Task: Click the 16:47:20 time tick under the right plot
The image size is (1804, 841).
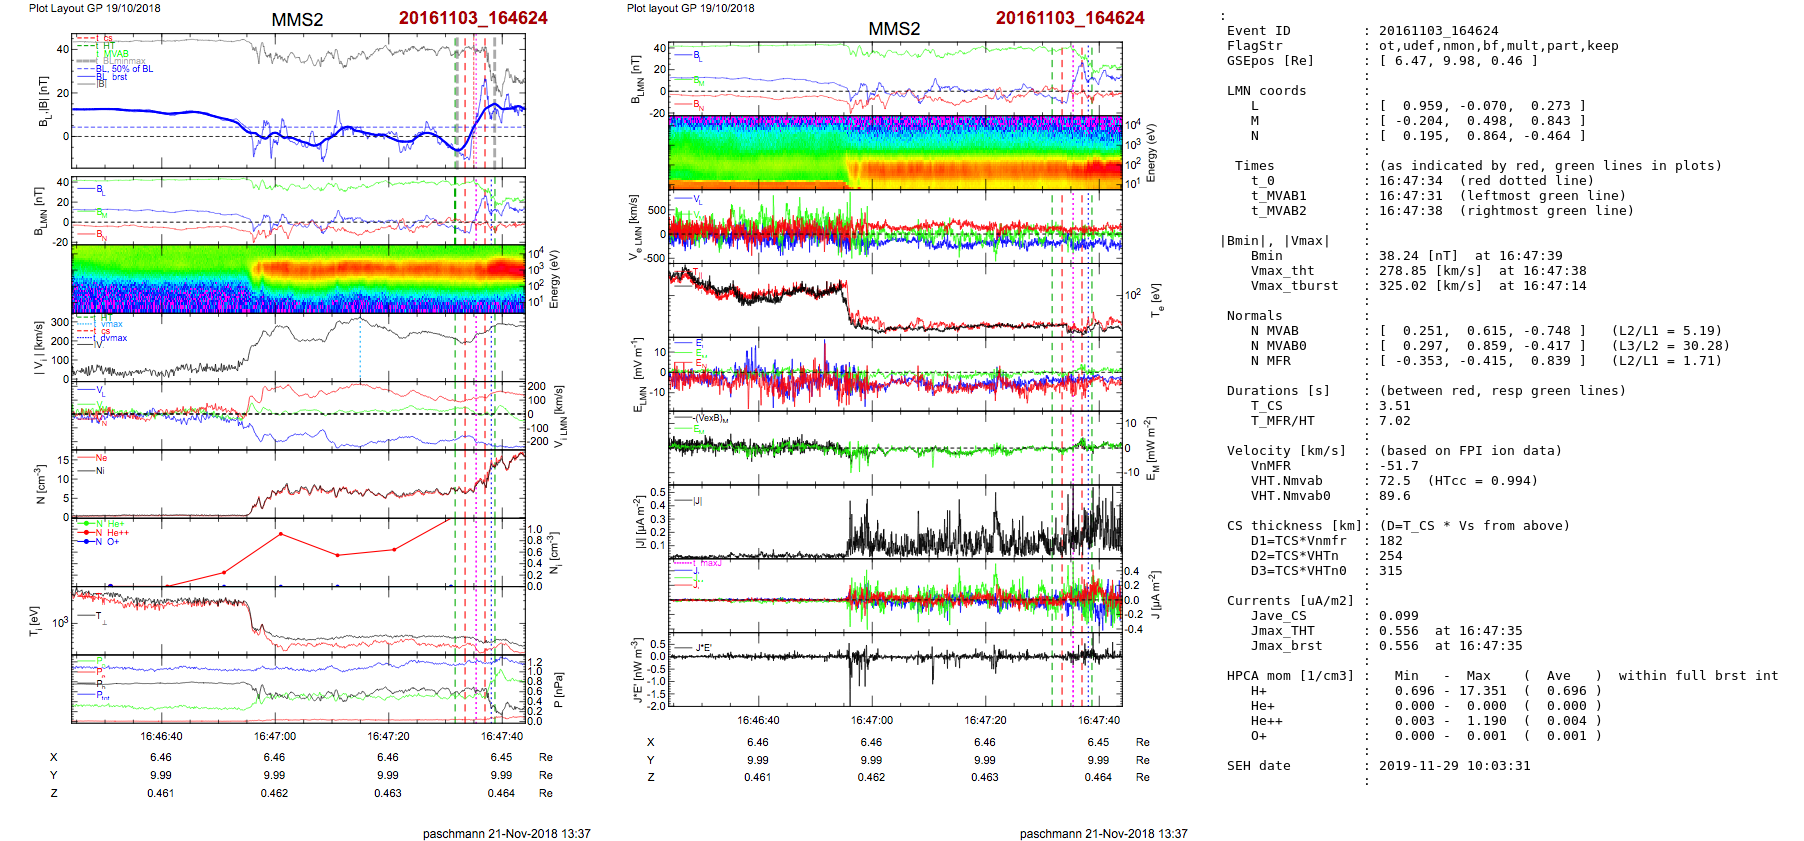Action: [985, 720]
